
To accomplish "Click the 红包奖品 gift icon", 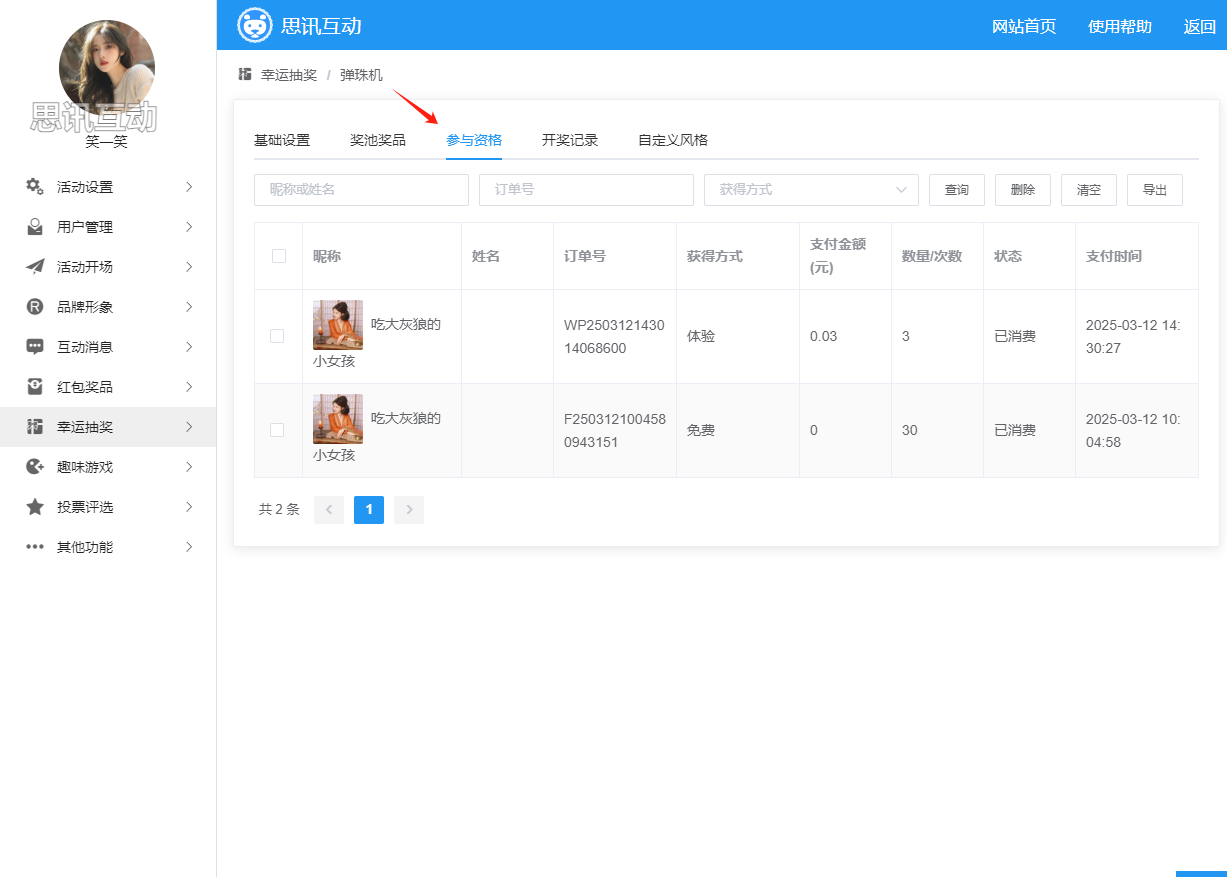I will tap(35, 387).
